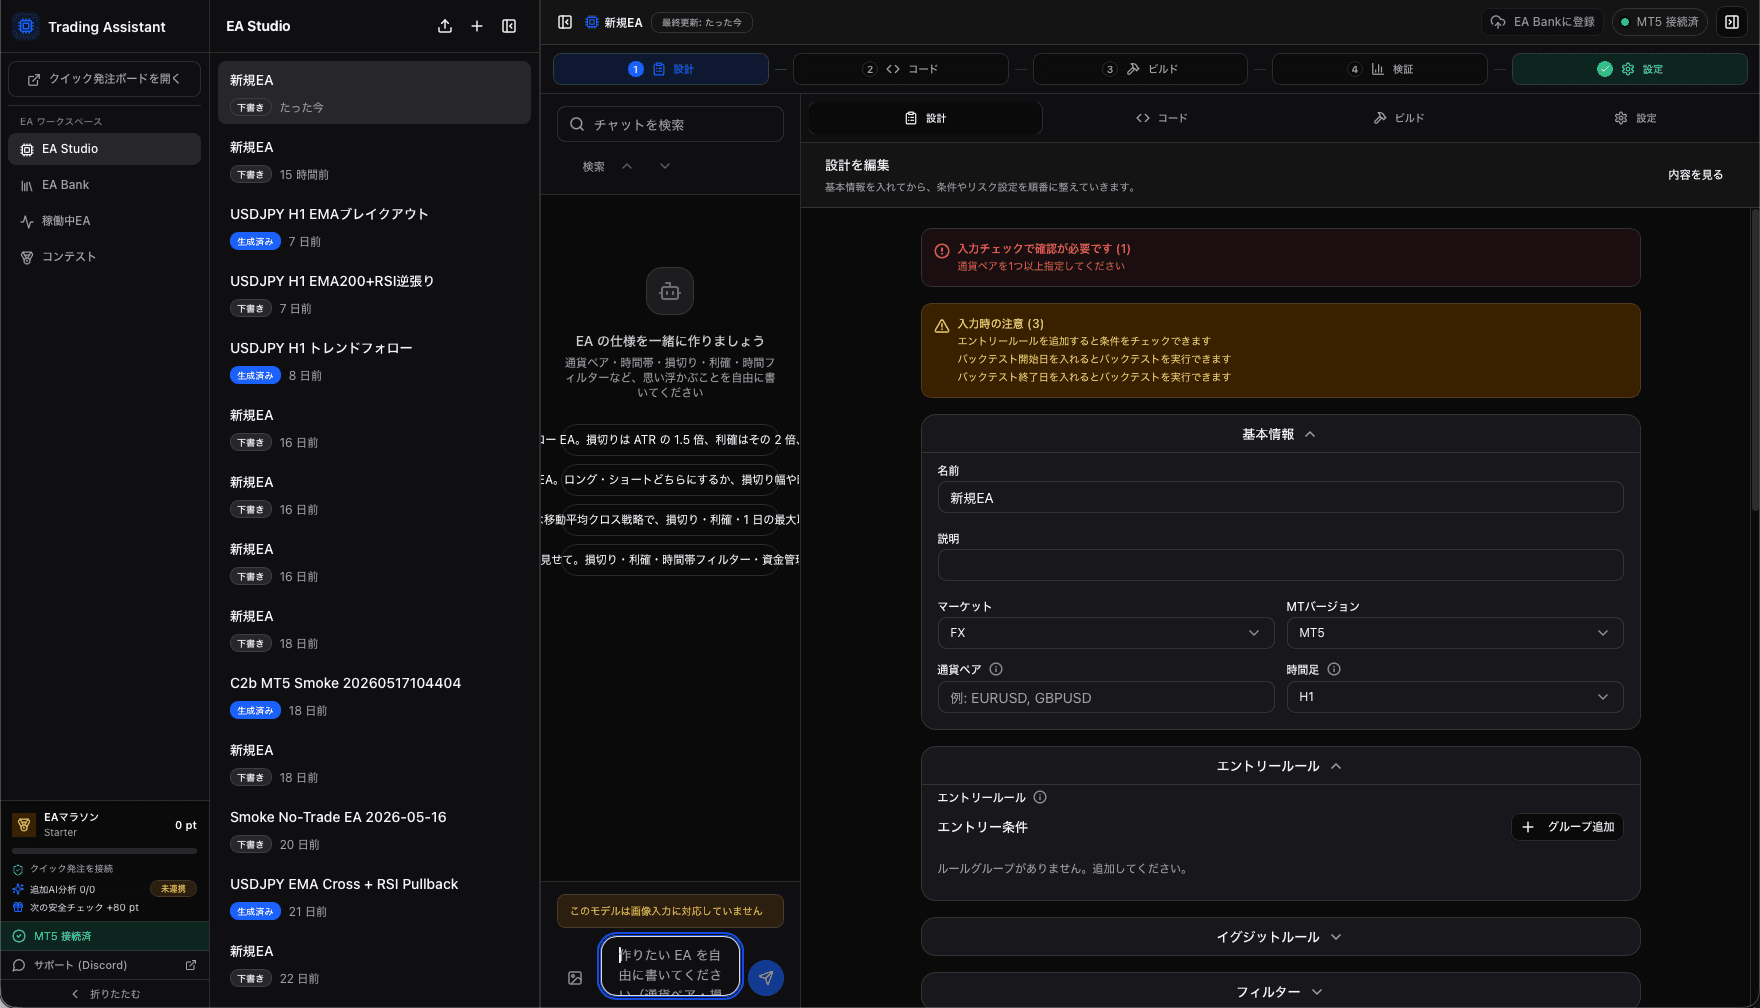The height and width of the screenshot is (1008, 1760).
Task: Click suggestion chip mentioning ATR の 1.5 倍
Action: (x=670, y=440)
